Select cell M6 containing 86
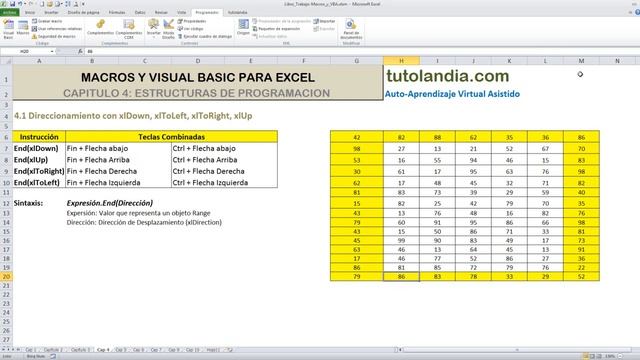The width and height of the screenshot is (640, 360). (x=581, y=137)
